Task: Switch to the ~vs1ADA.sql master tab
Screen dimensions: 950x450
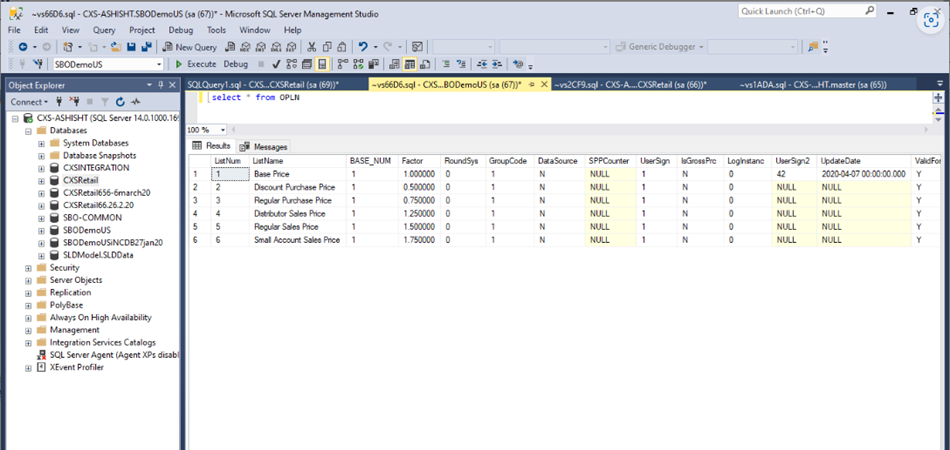Action: click(x=813, y=85)
